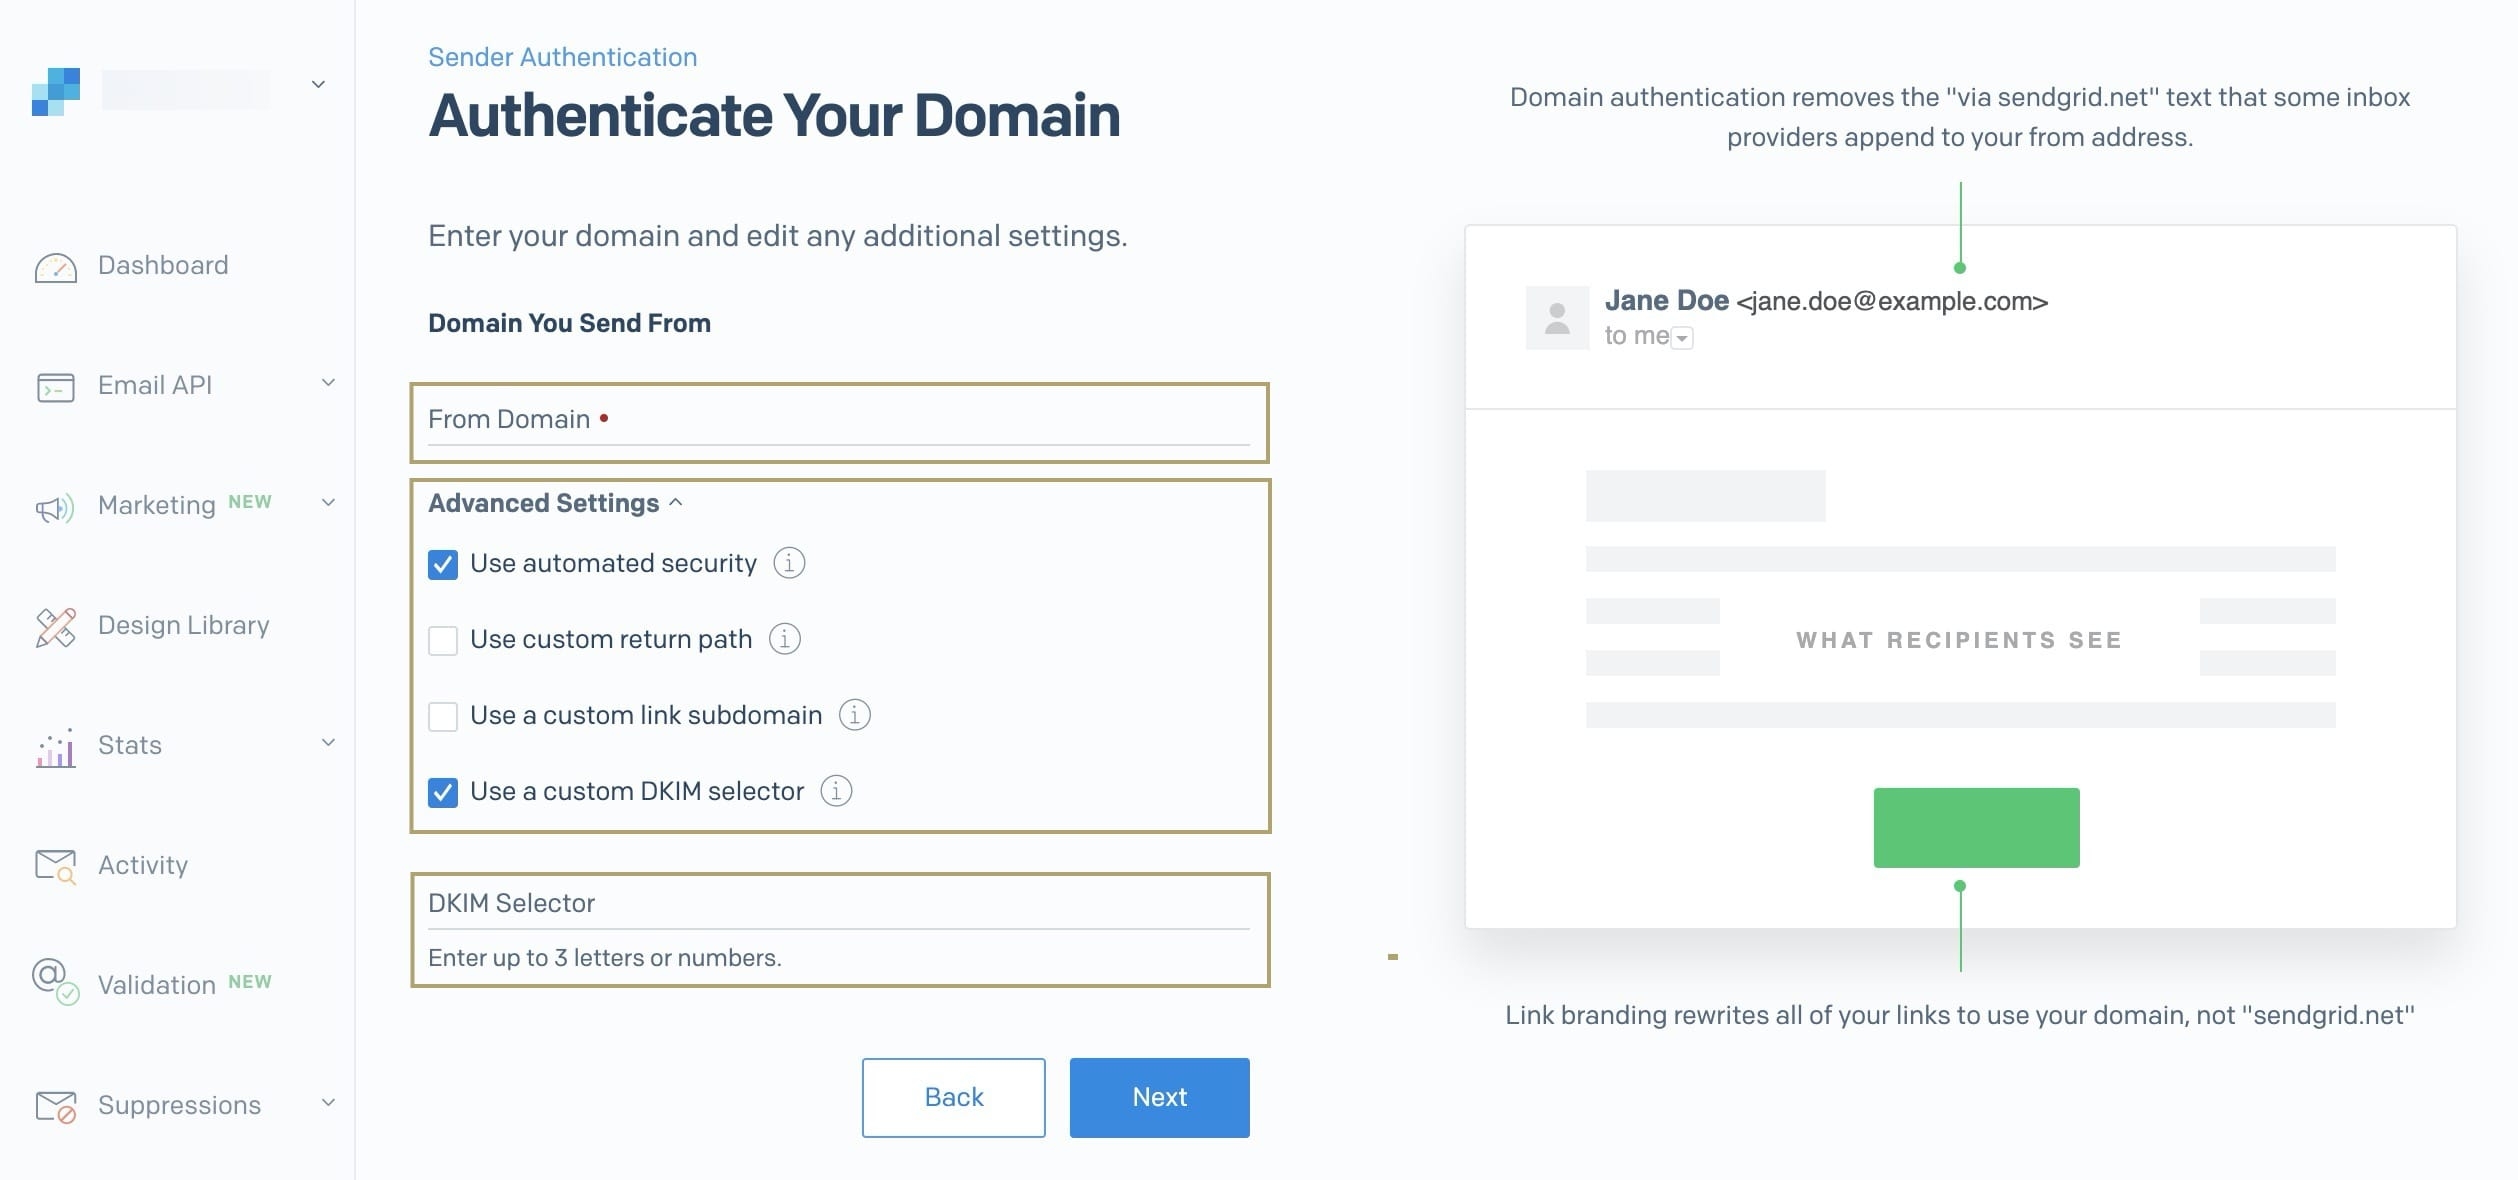
Task: Uncheck Use a custom DKIM selector
Action: click(x=443, y=793)
